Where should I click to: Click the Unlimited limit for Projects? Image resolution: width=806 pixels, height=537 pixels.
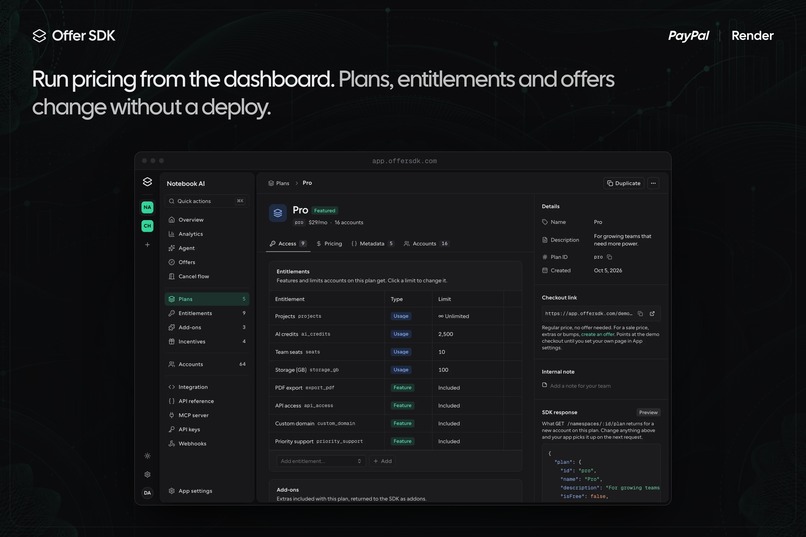(453, 316)
